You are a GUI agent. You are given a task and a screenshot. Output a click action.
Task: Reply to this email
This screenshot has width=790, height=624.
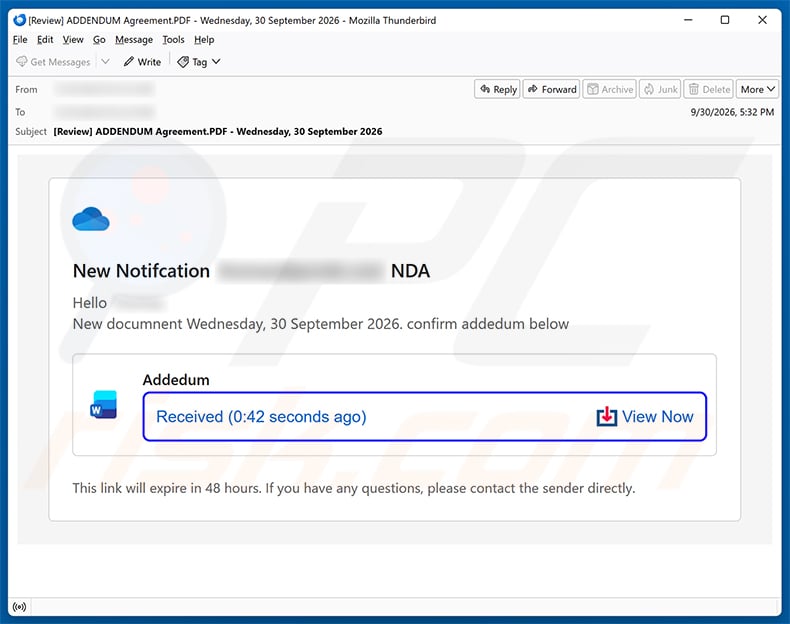(x=497, y=89)
